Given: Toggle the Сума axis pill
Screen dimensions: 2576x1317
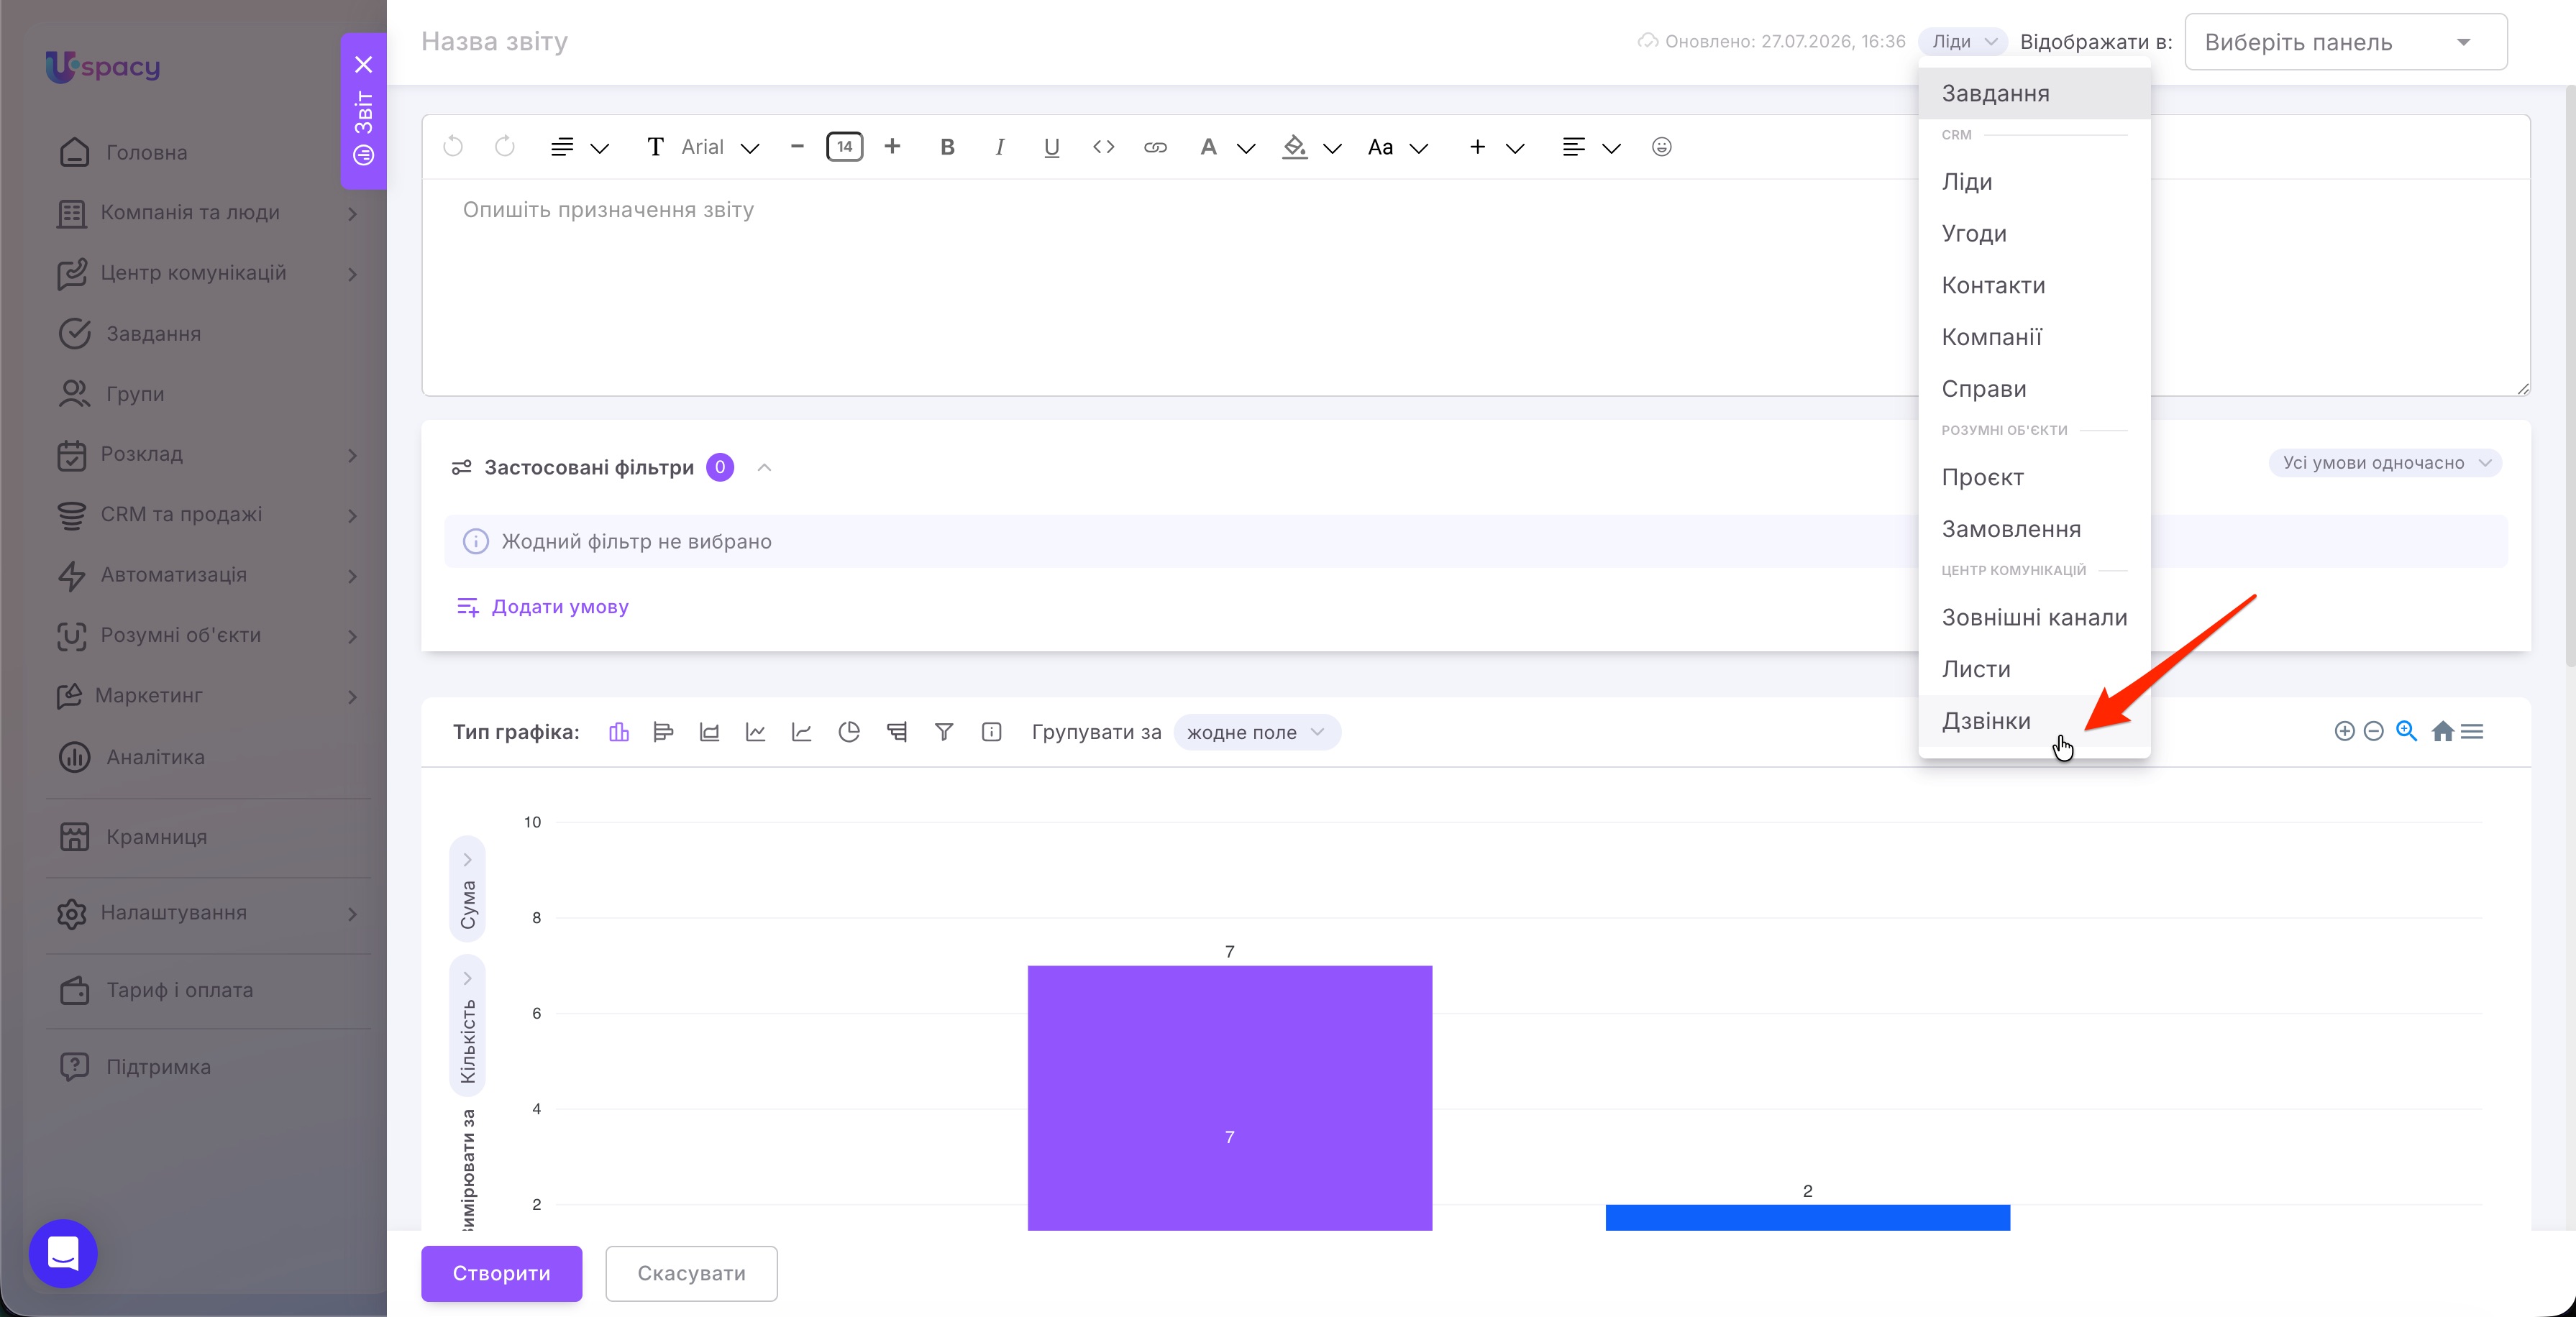Looking at the screenshot, I should point(468,889).
